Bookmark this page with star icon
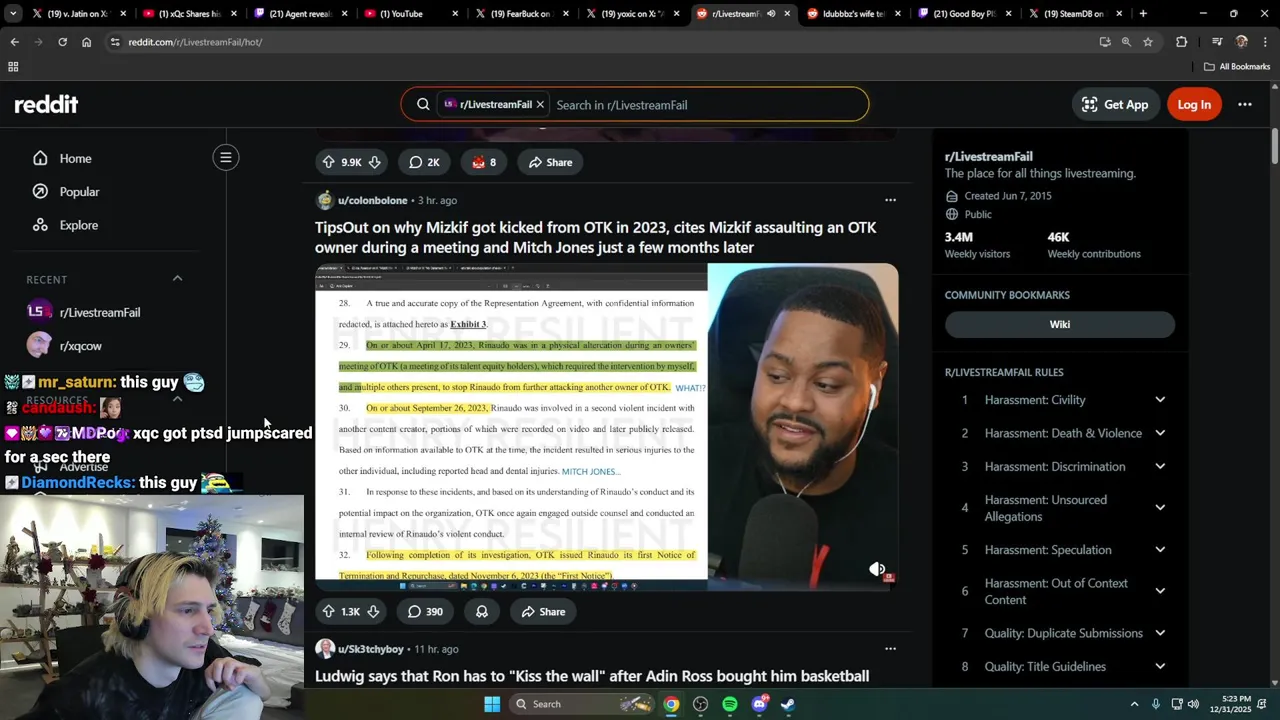Viewport: 1280px width, 720px height. (x=1148, y=42)
